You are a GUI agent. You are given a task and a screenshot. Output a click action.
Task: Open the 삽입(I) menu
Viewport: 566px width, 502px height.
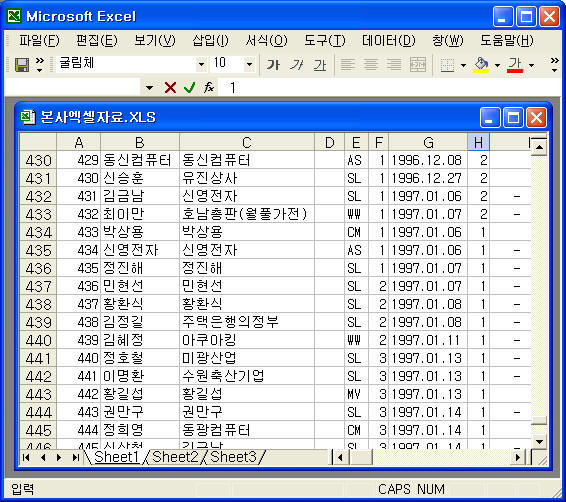(210, 40)
